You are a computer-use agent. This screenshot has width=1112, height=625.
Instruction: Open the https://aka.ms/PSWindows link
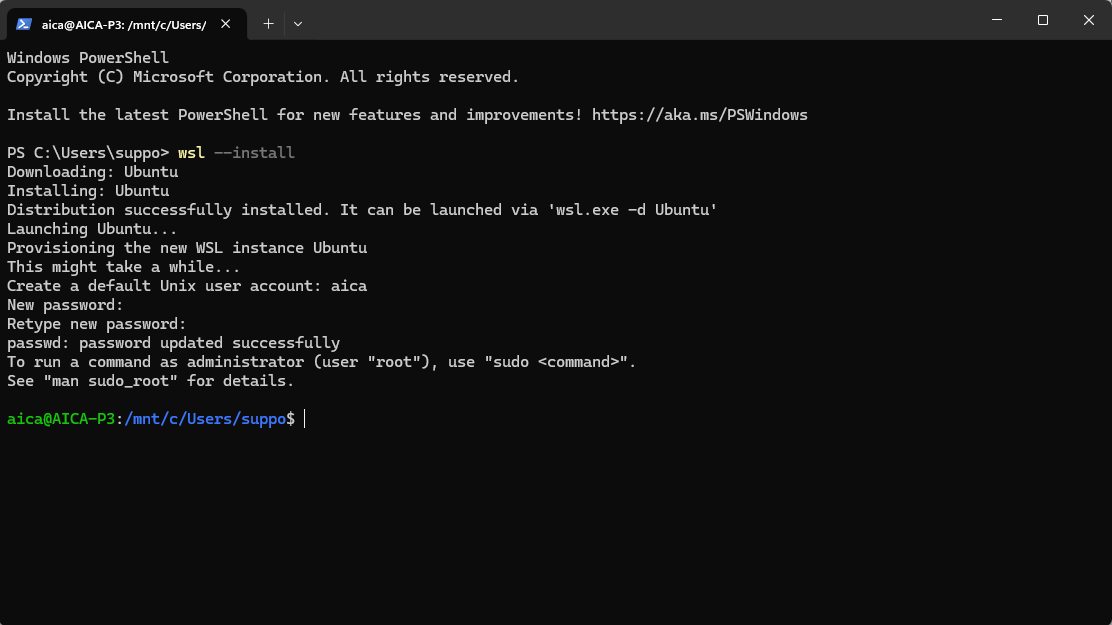(699, 115)
